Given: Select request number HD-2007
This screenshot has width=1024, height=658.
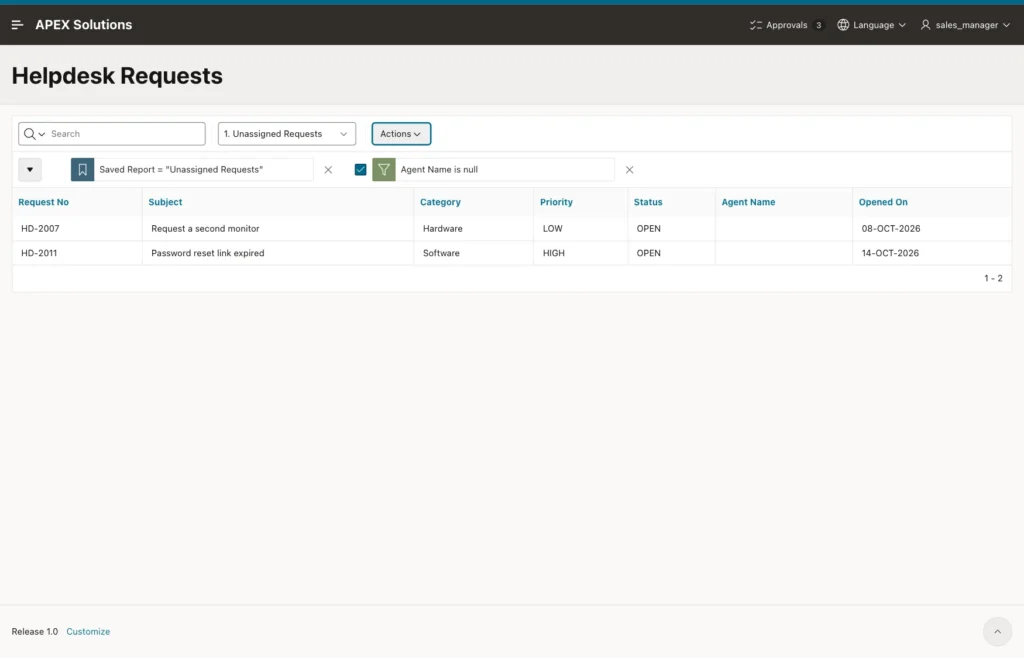Looking at the screenshot, I should click(x=40, y=228).
